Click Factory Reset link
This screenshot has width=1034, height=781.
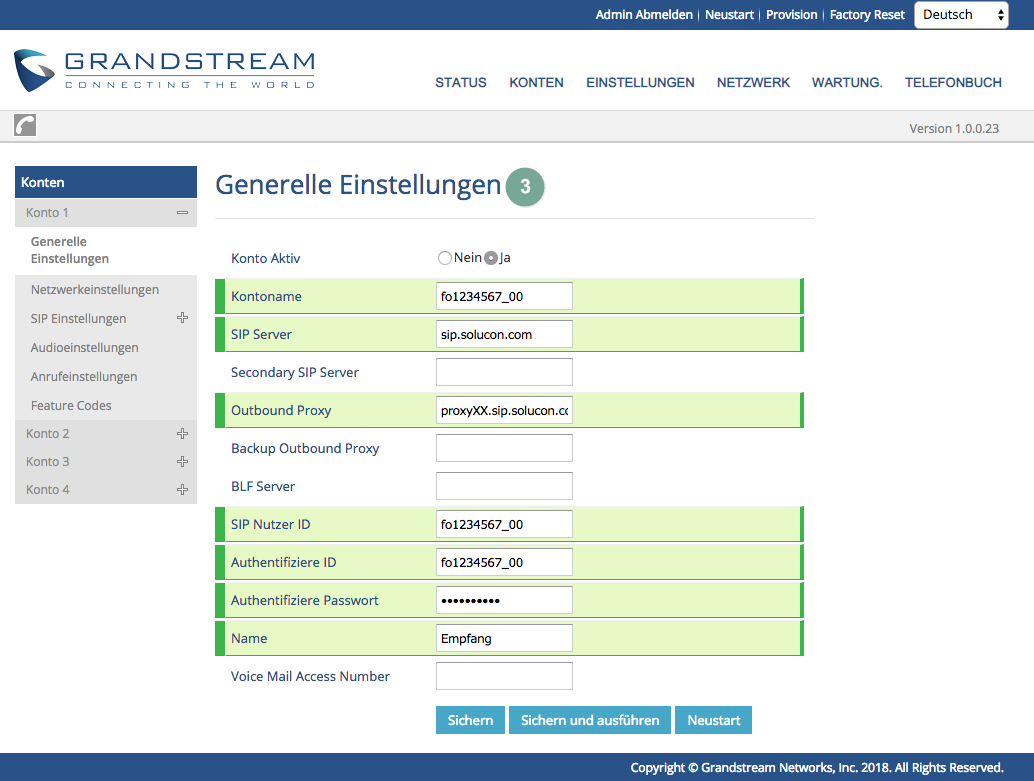[867, 15]
